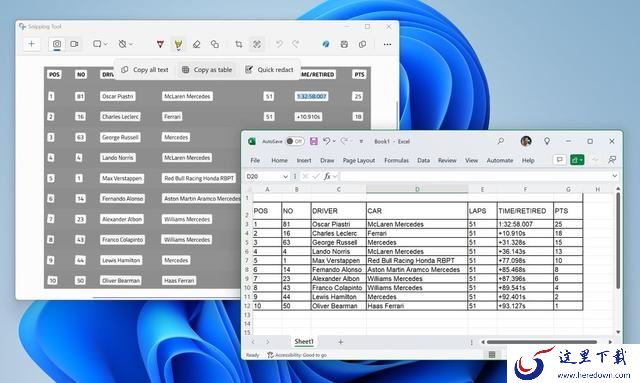Expand the Name Box dropdown arrow
This screenshot has width=640, height=383.
(285, 176)
